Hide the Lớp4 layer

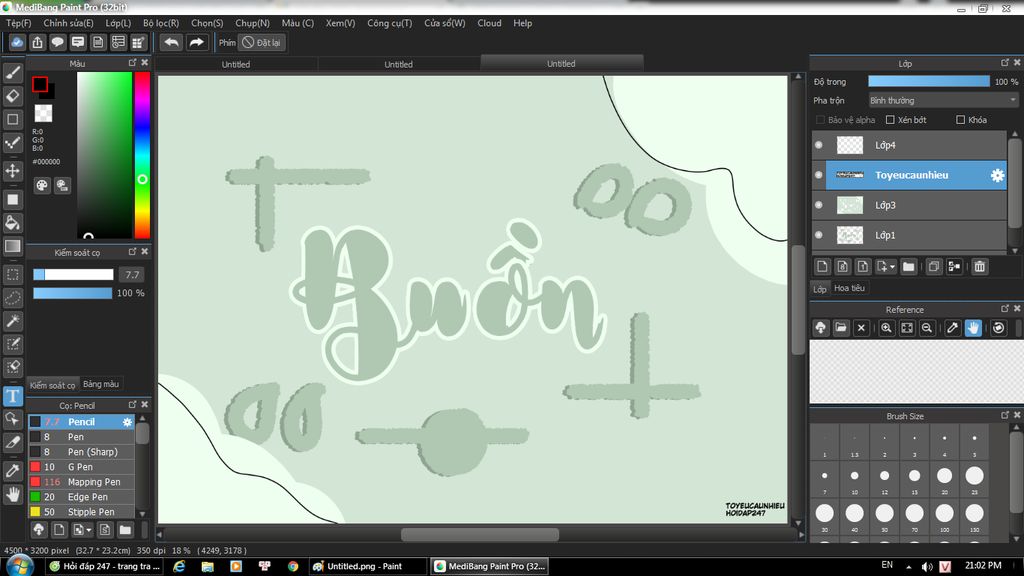pos(819,145)
